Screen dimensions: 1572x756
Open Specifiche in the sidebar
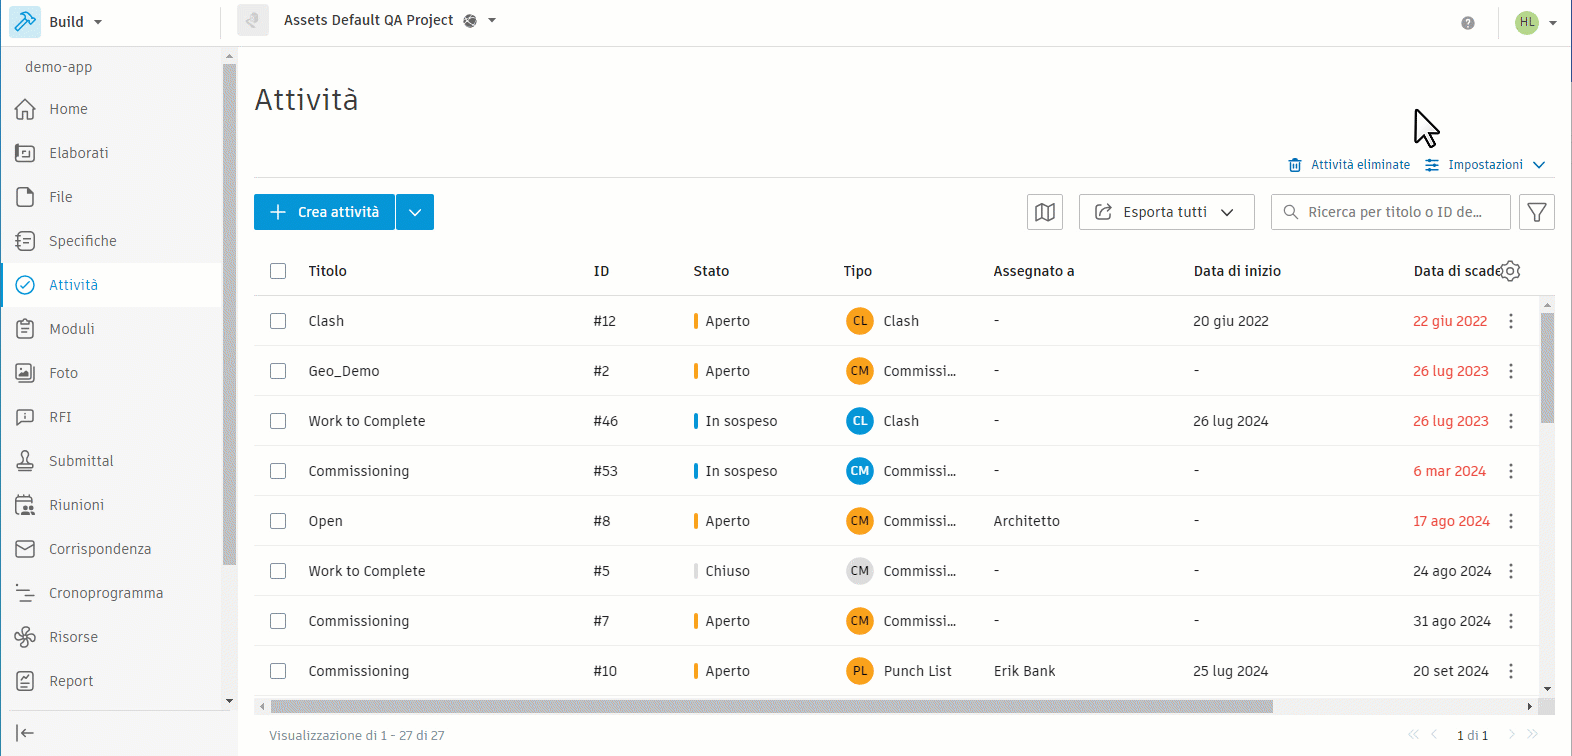click(x=111, y=241)
